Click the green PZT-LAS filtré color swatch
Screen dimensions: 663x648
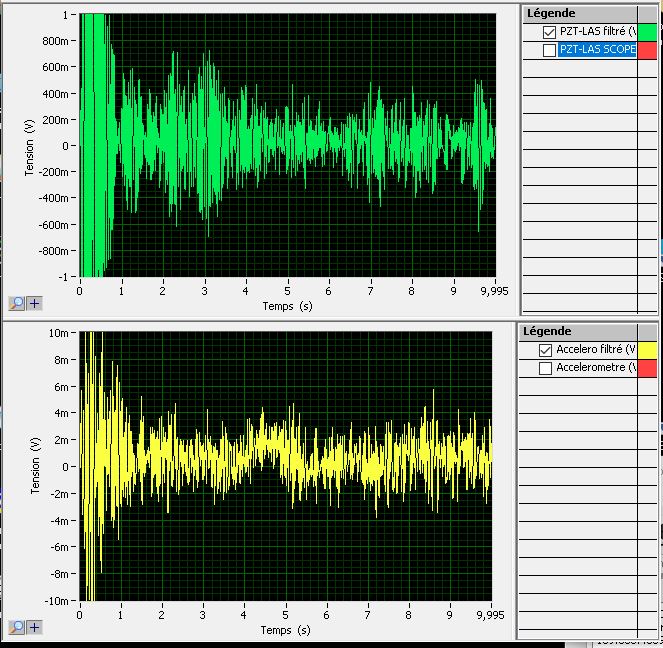[647, 32]
